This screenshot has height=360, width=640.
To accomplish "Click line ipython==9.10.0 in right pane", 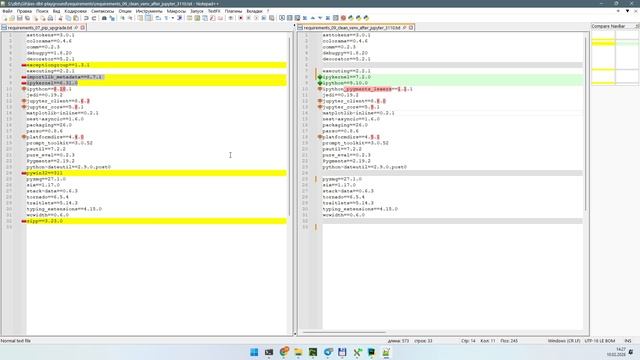I will (x=453, y=83).
